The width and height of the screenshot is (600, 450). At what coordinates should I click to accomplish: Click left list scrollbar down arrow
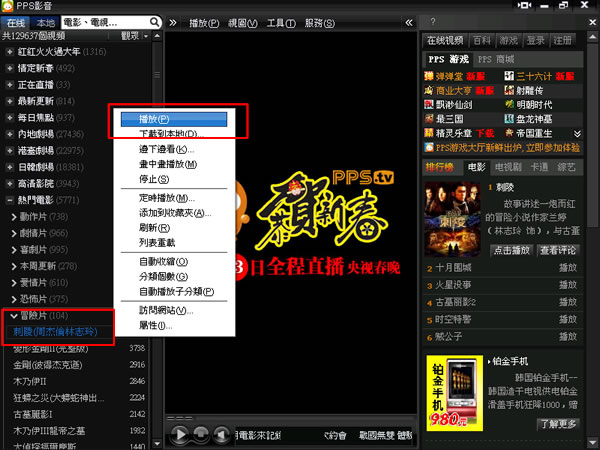click(157, 444)
